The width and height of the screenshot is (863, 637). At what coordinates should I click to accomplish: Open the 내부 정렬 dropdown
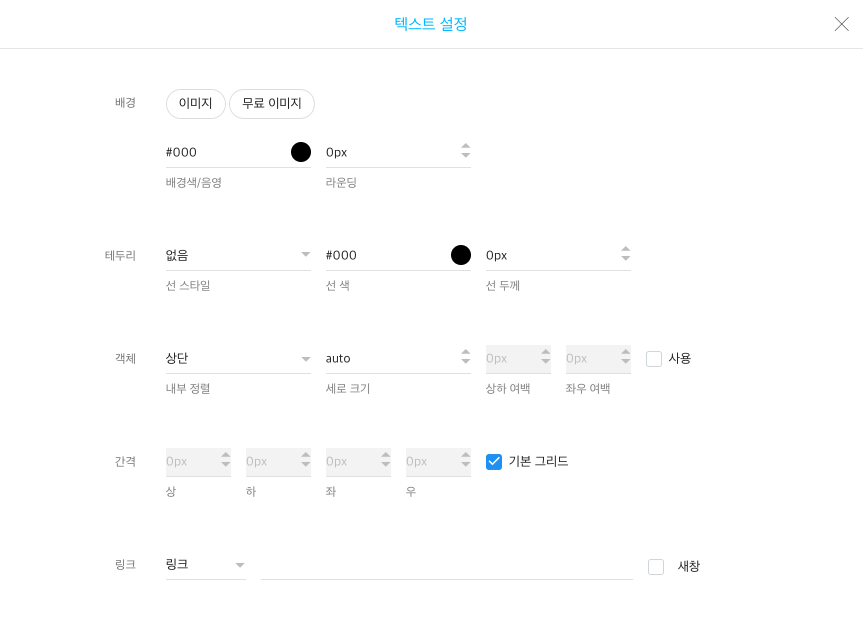[x=238, y=358]
